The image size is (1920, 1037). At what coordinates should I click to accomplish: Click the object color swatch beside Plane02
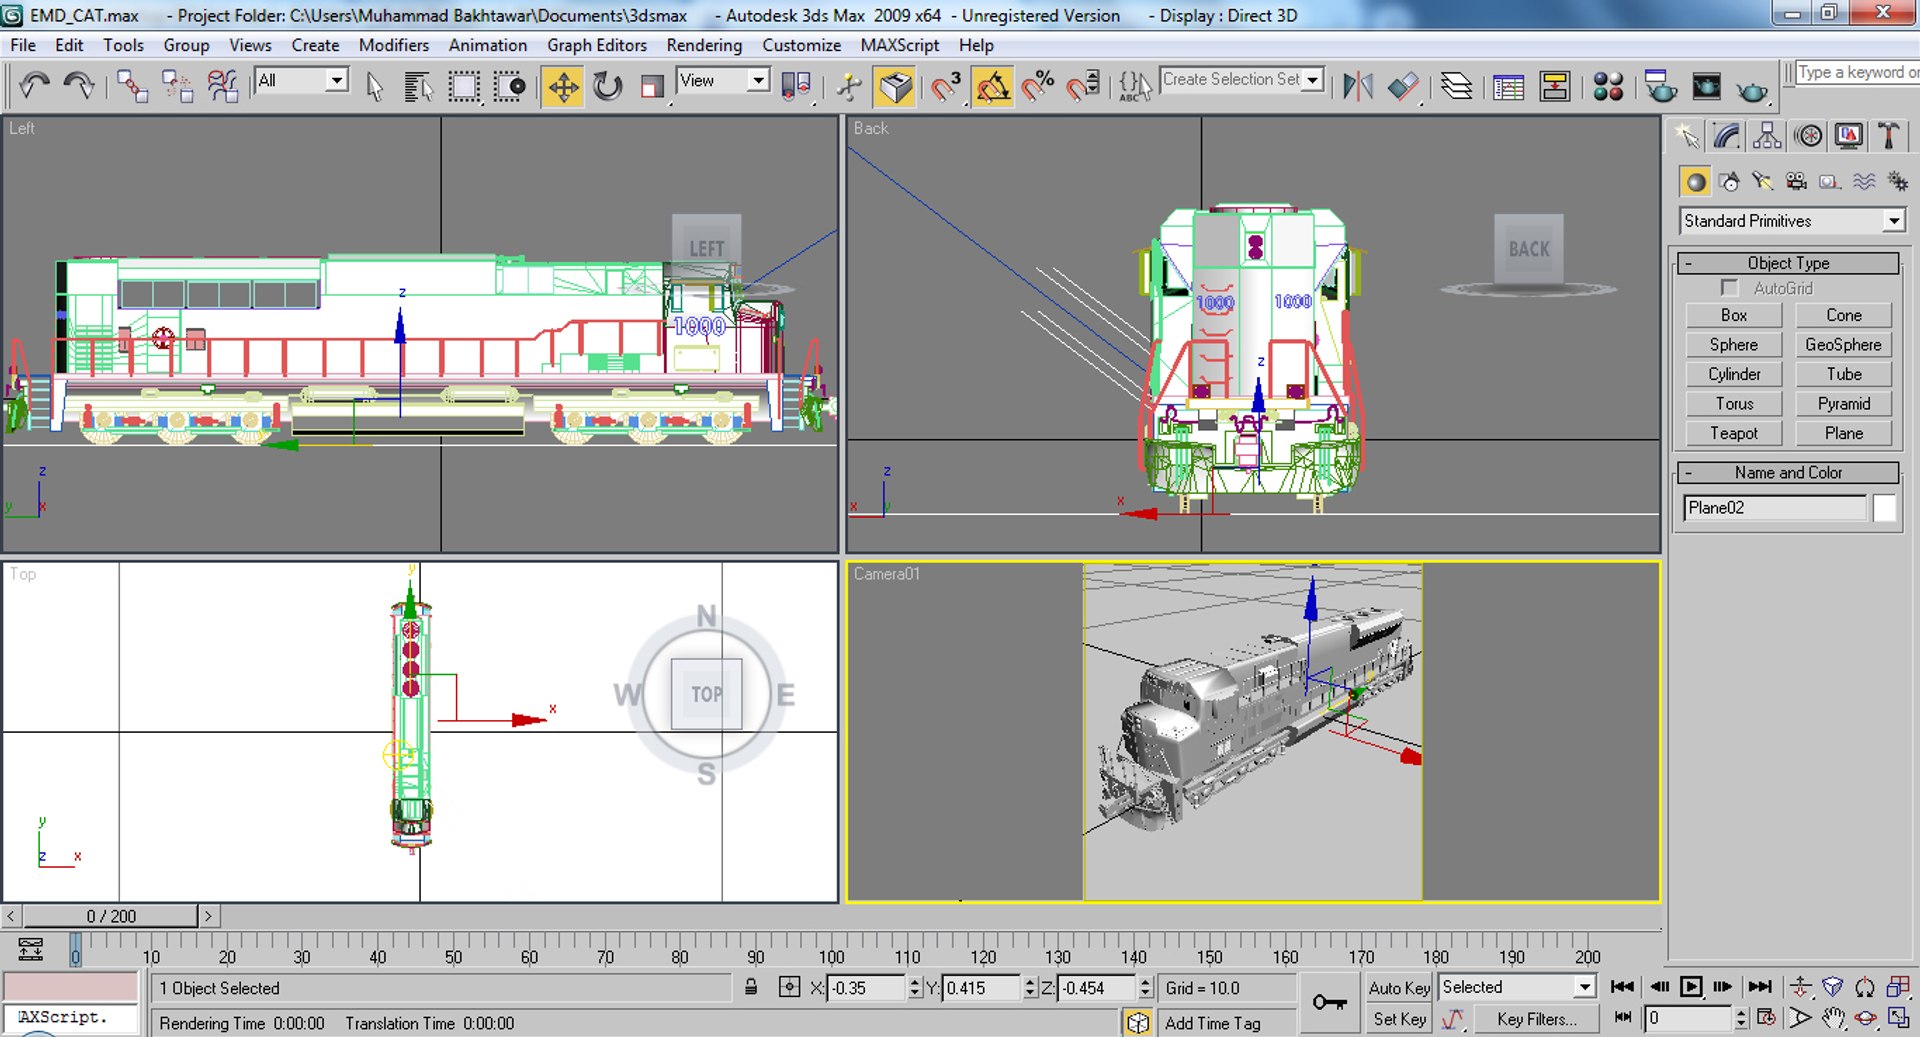[x=1885, y=508]
